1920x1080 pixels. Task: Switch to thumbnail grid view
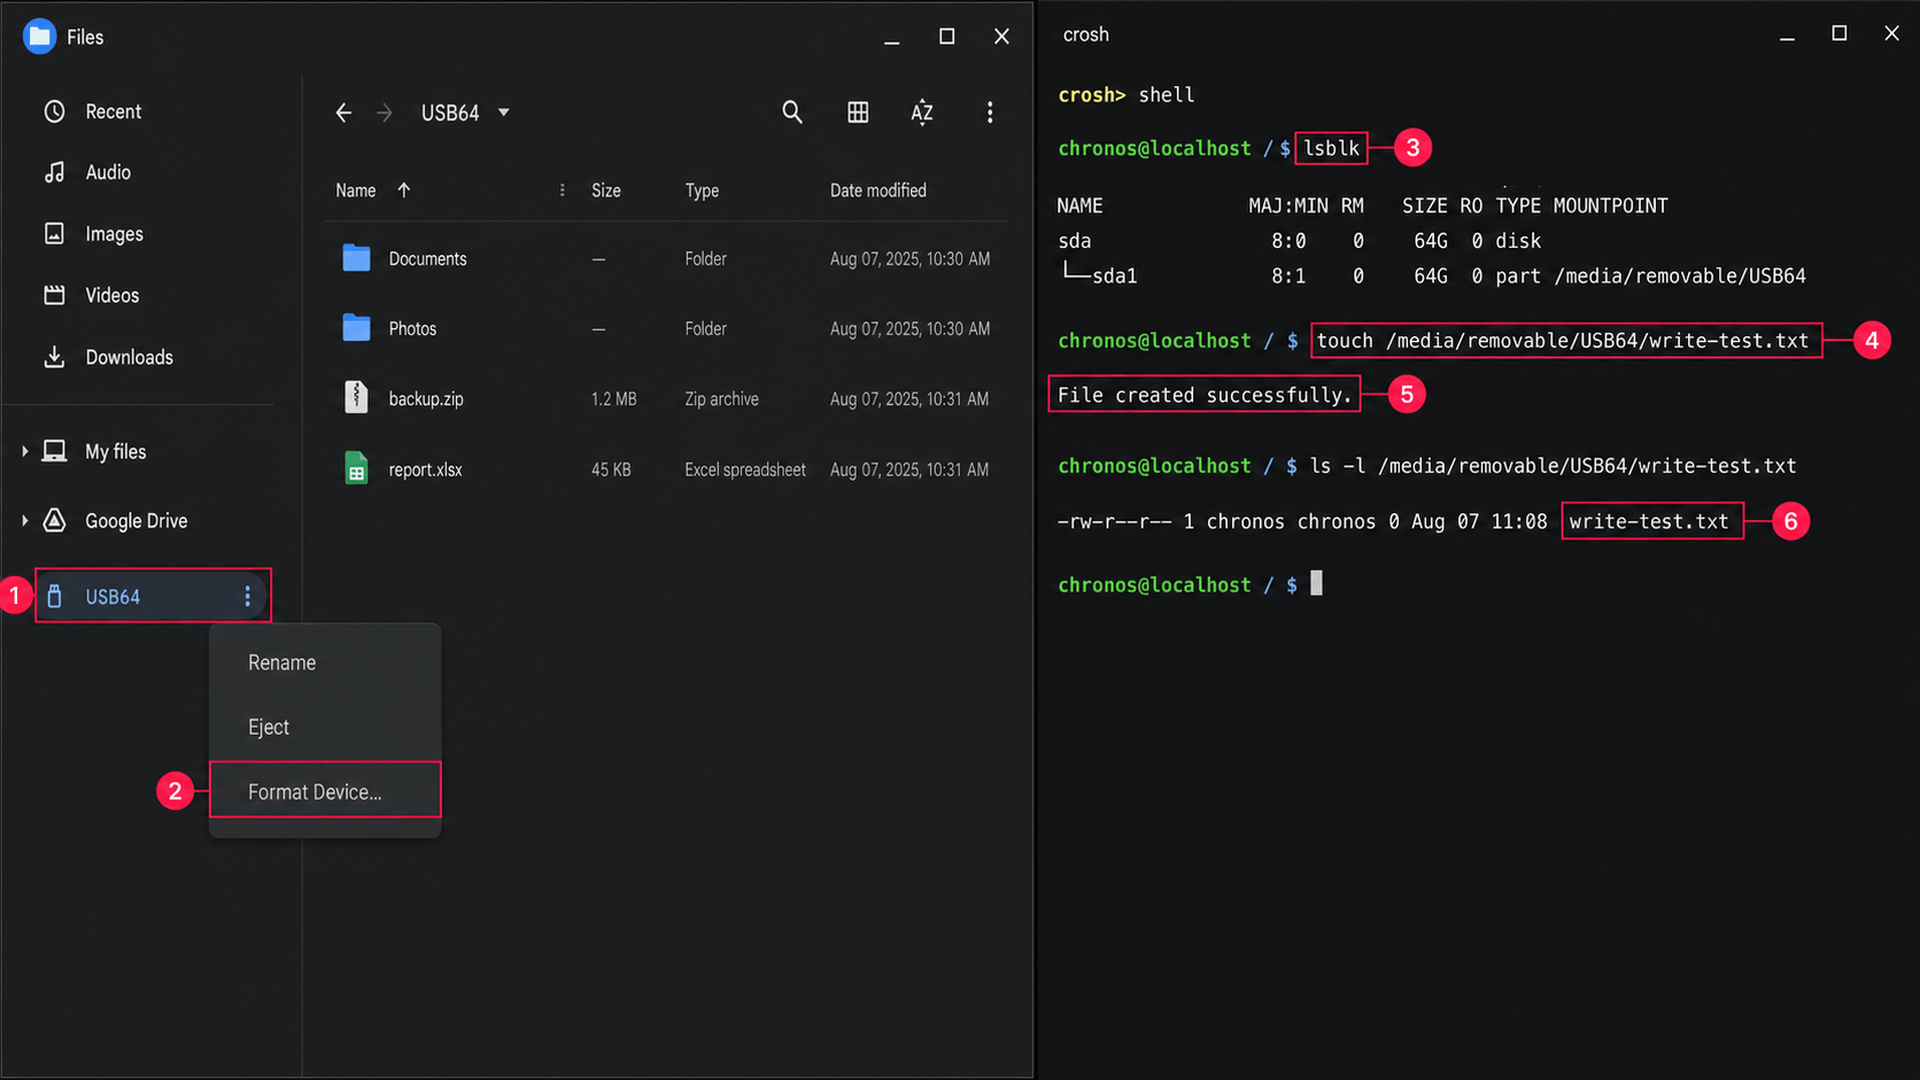tap(858, 112)
